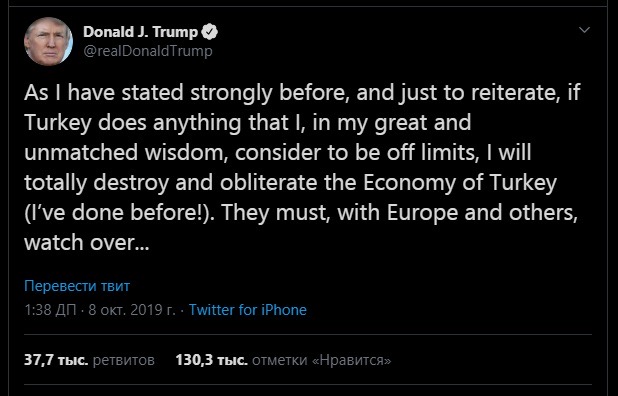Click the ретвитов label
618x396 pixels.
[123, 360]
